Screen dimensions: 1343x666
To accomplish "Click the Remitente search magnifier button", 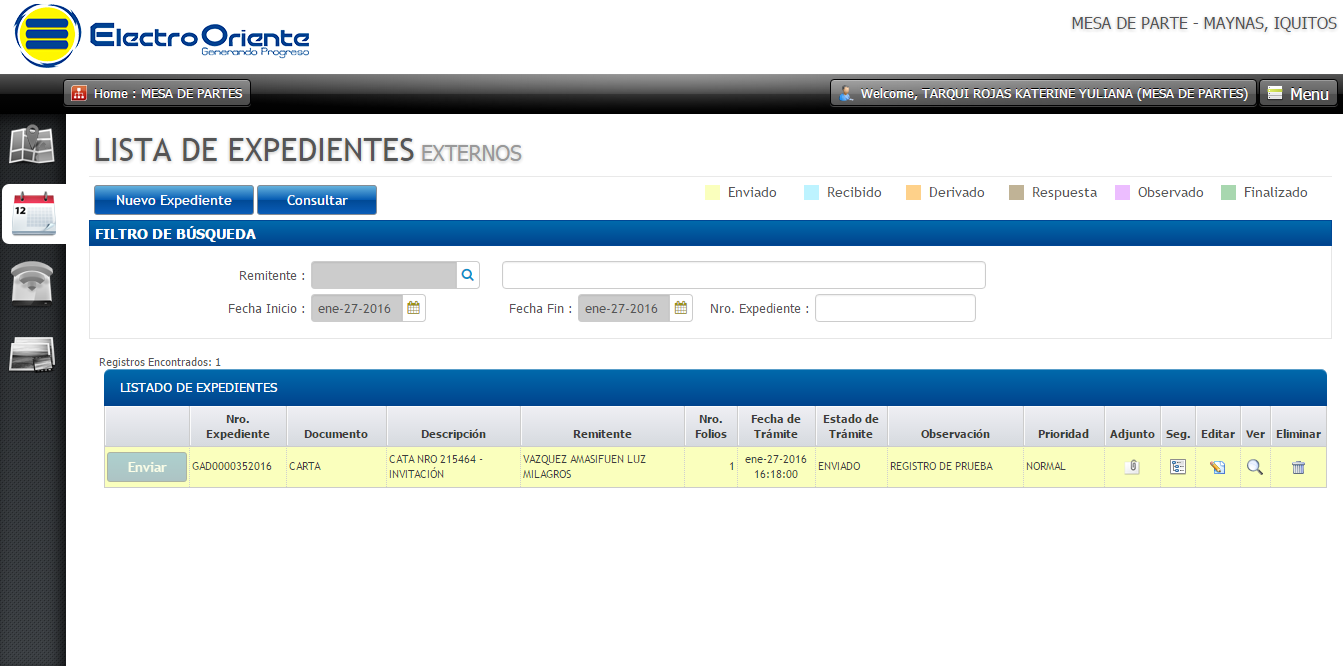I will coord(468,275).
